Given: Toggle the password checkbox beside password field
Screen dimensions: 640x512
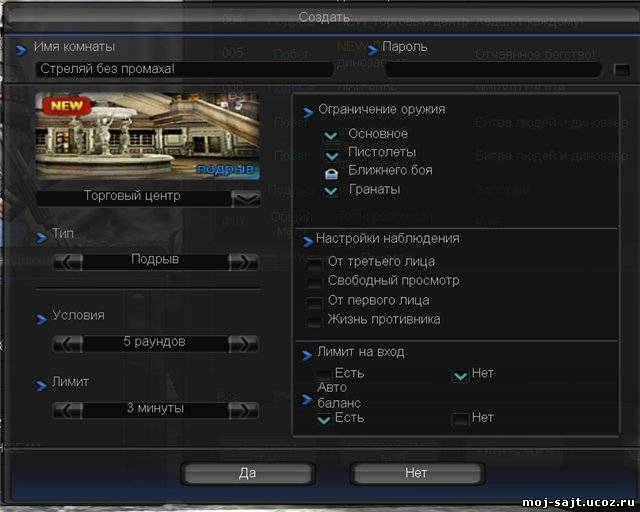Looking at the screenshot, I should tap(622, 70).
